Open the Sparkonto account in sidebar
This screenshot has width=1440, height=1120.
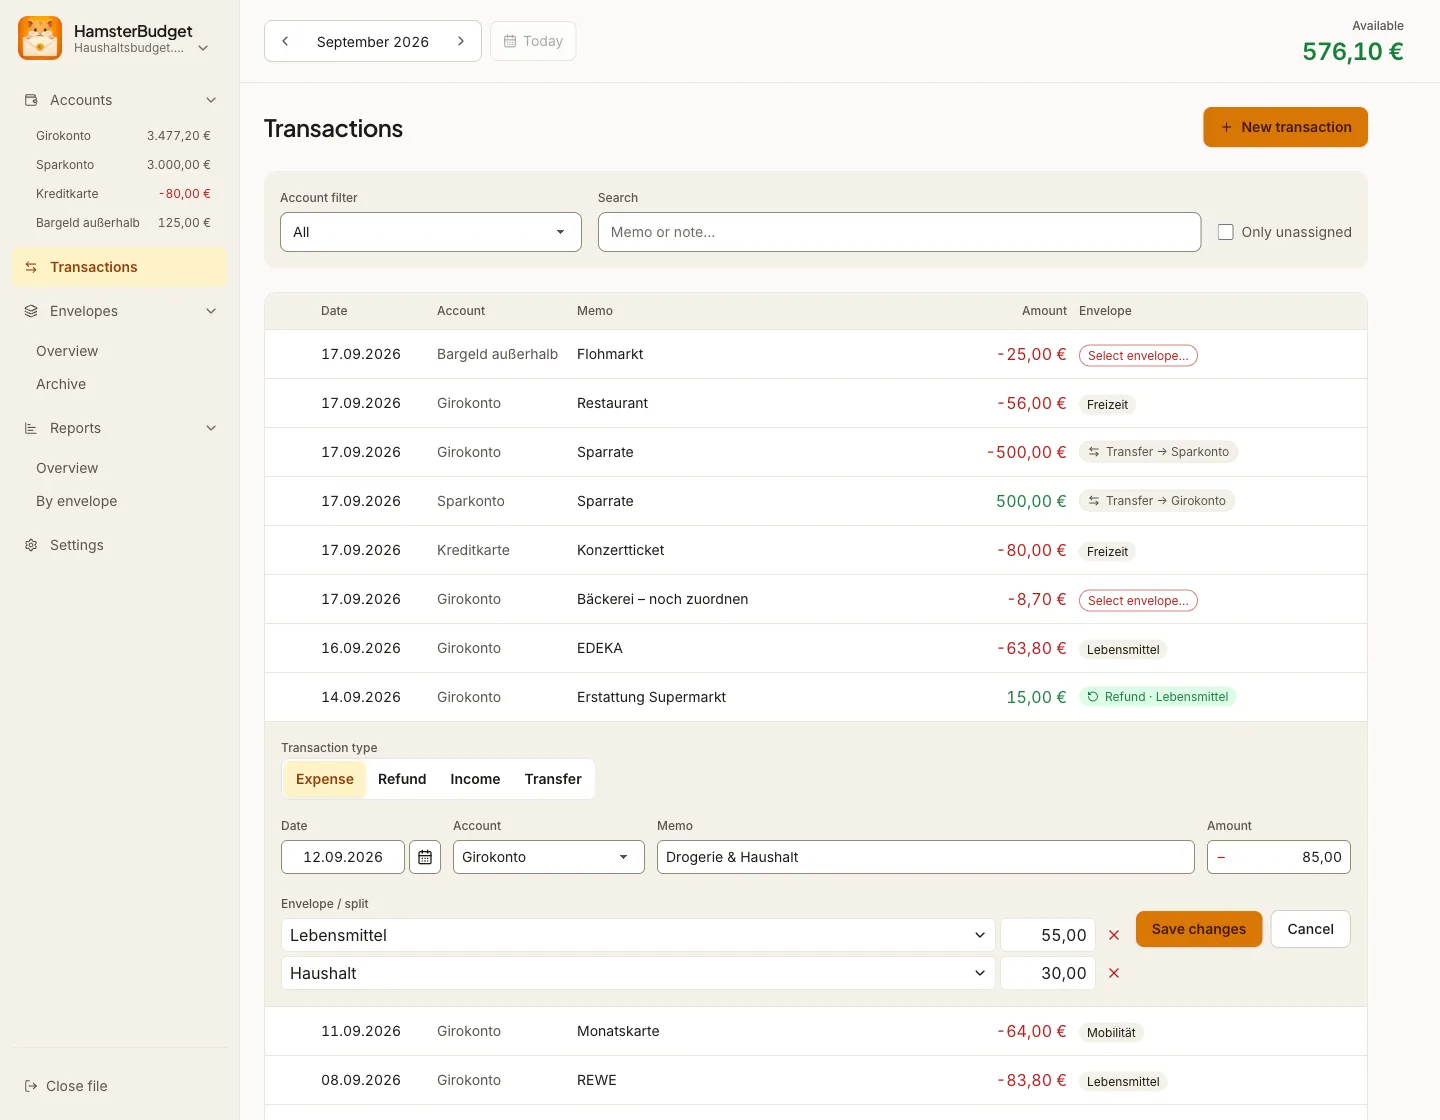123,165
